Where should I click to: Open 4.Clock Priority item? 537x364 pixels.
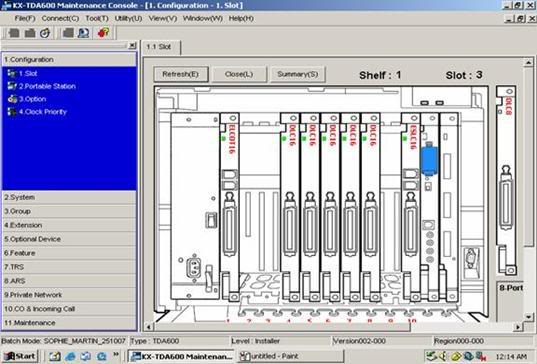37,112
